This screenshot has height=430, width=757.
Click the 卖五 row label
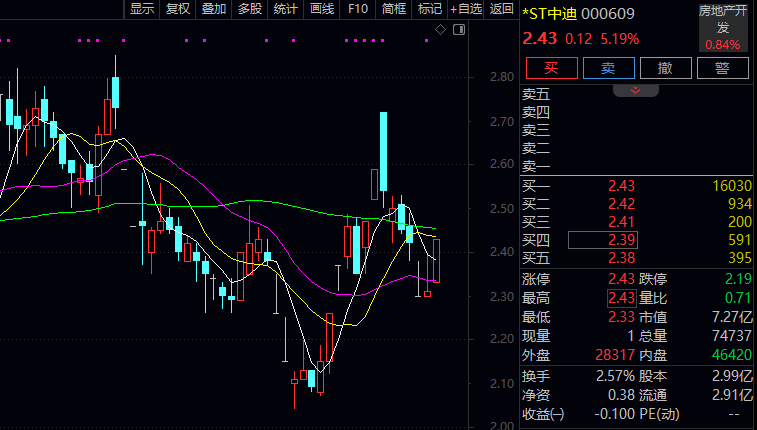click(x=536, y=94)
